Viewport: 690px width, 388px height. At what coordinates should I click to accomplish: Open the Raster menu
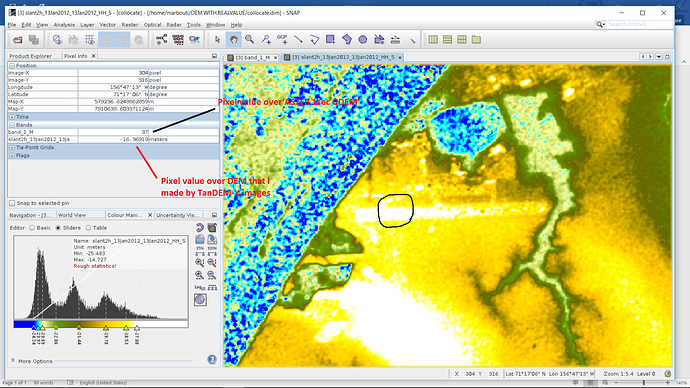(130, 25)
